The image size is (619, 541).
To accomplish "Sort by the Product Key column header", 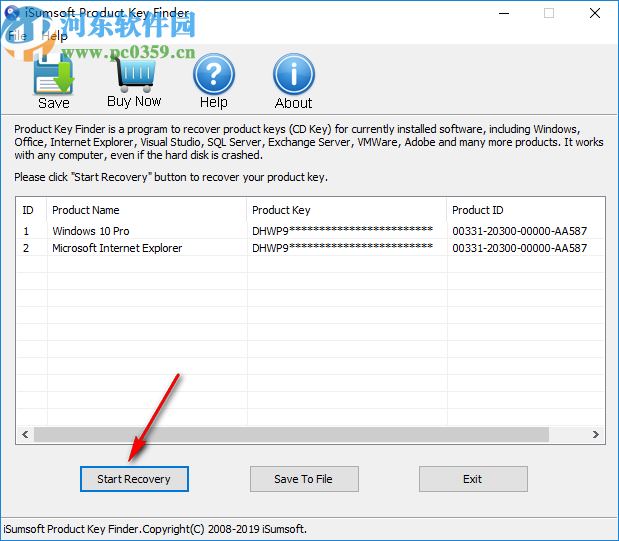I will tap(347, 210).
